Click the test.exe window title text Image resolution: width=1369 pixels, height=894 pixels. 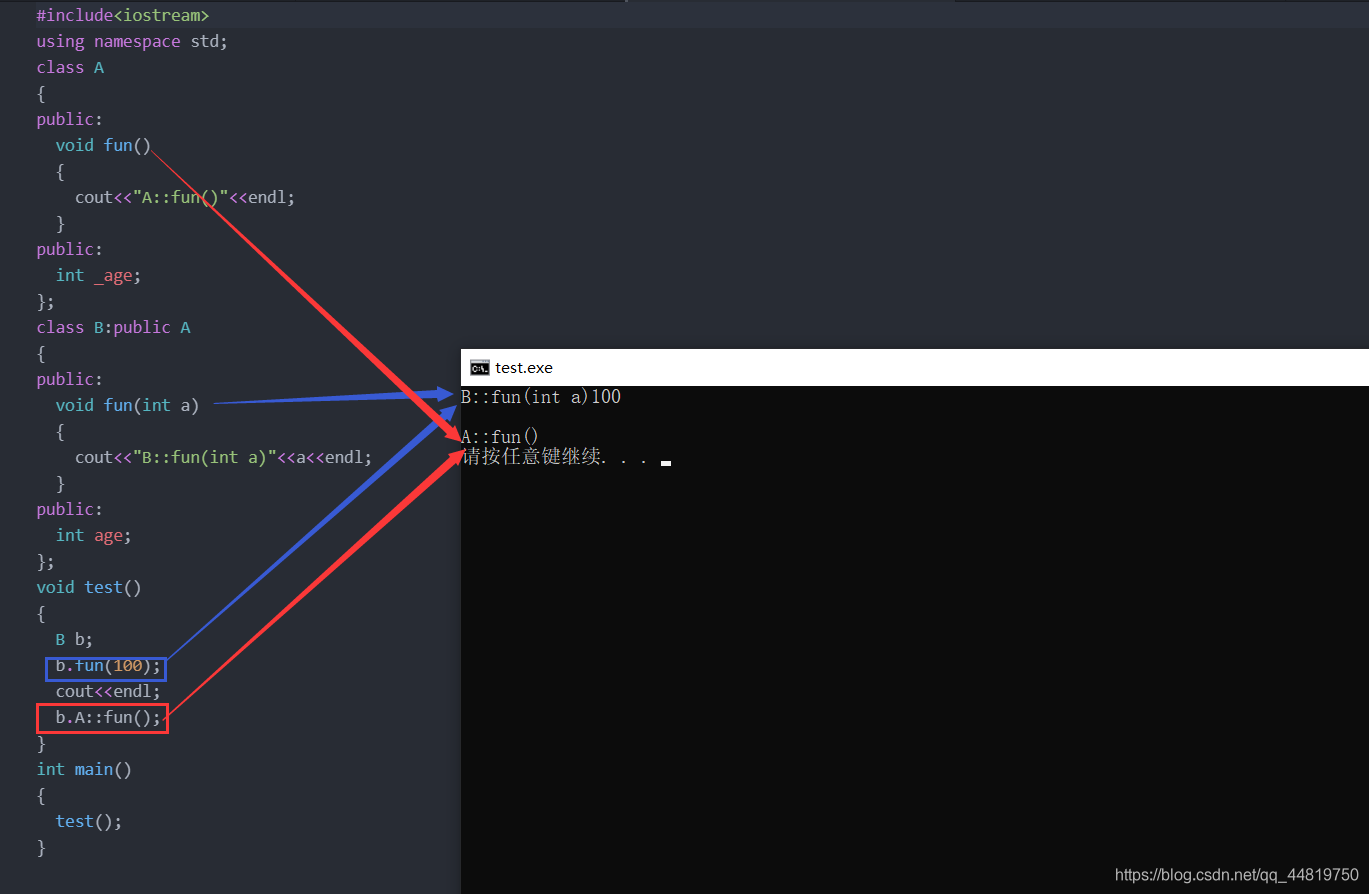point(524,368)
